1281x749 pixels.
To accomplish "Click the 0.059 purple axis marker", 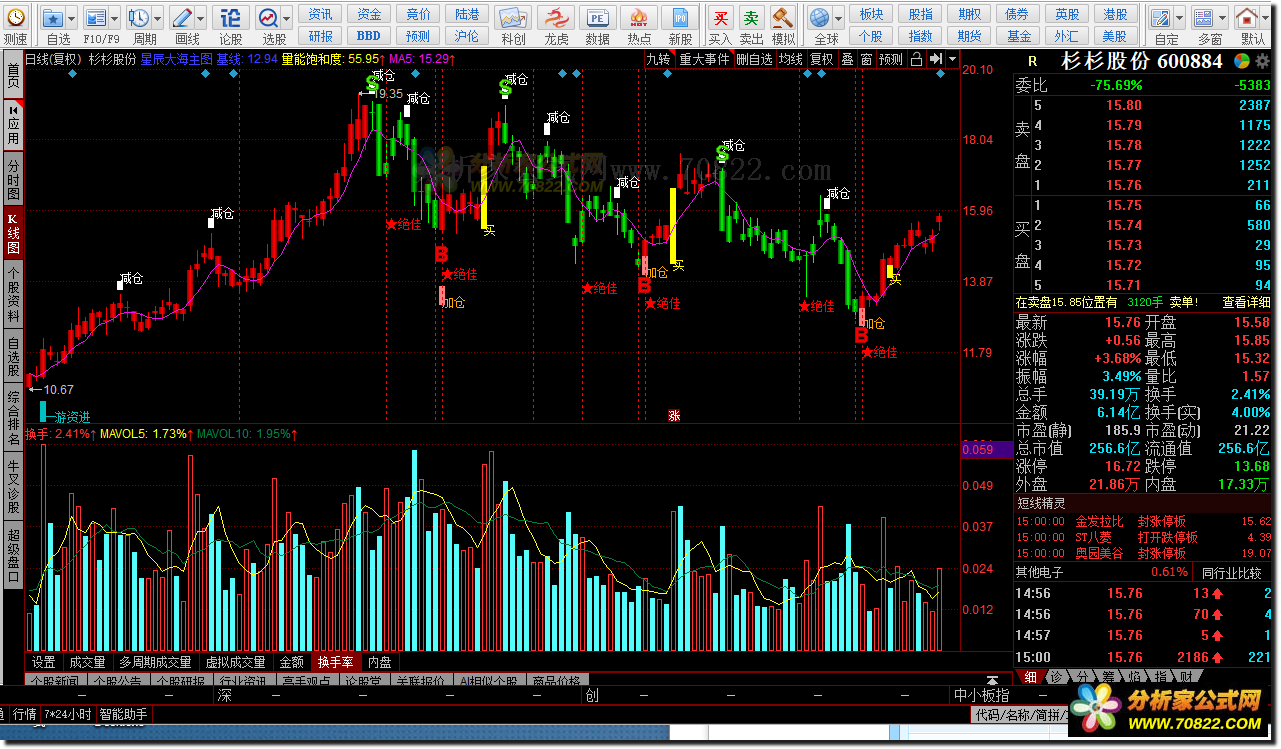I will tap(985, 450).
